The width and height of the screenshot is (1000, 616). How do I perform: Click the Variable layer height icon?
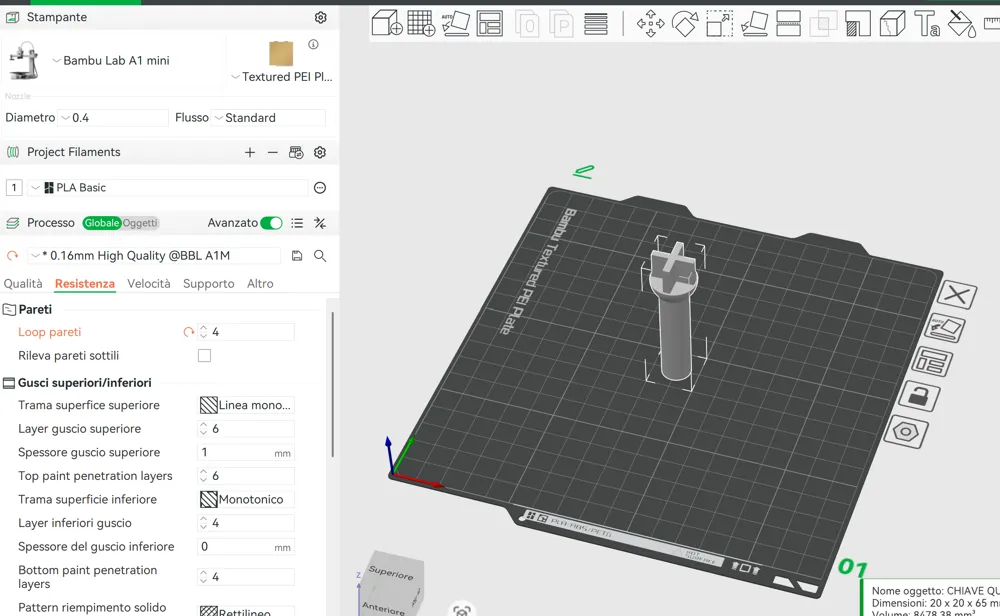[596, 24]
